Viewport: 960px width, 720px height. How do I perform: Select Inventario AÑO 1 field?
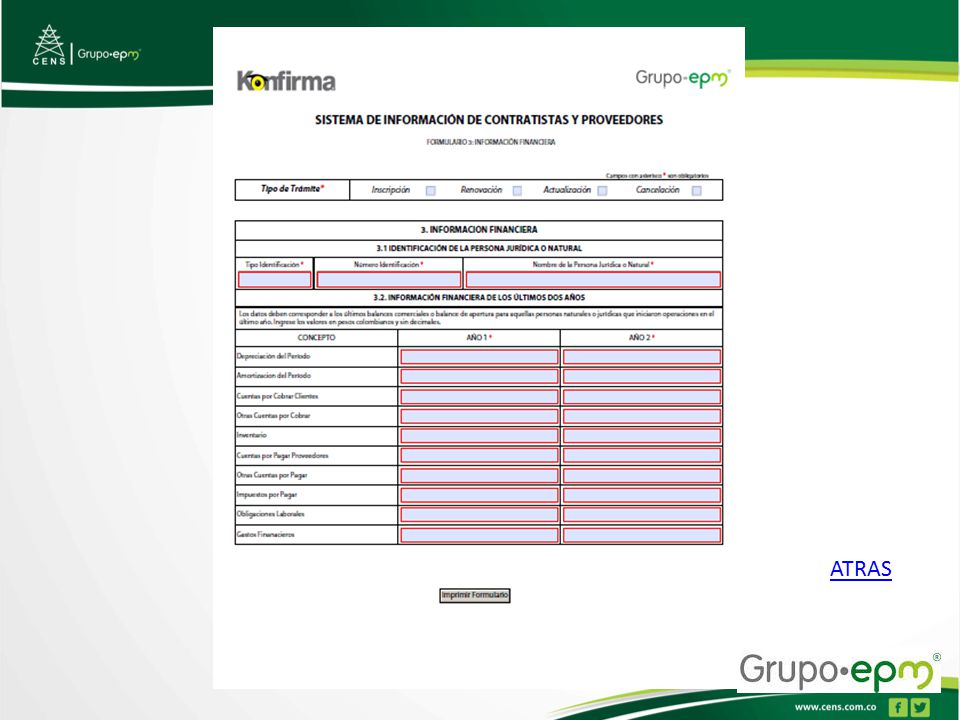[x=479, y=436]
